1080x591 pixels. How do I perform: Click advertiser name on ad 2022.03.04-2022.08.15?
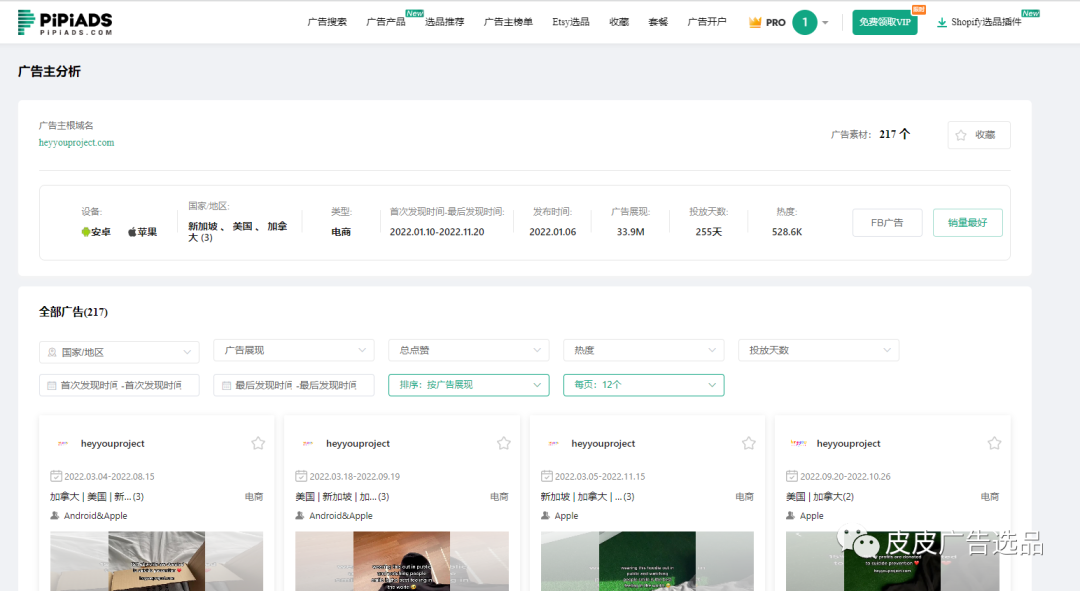(112, 444)
